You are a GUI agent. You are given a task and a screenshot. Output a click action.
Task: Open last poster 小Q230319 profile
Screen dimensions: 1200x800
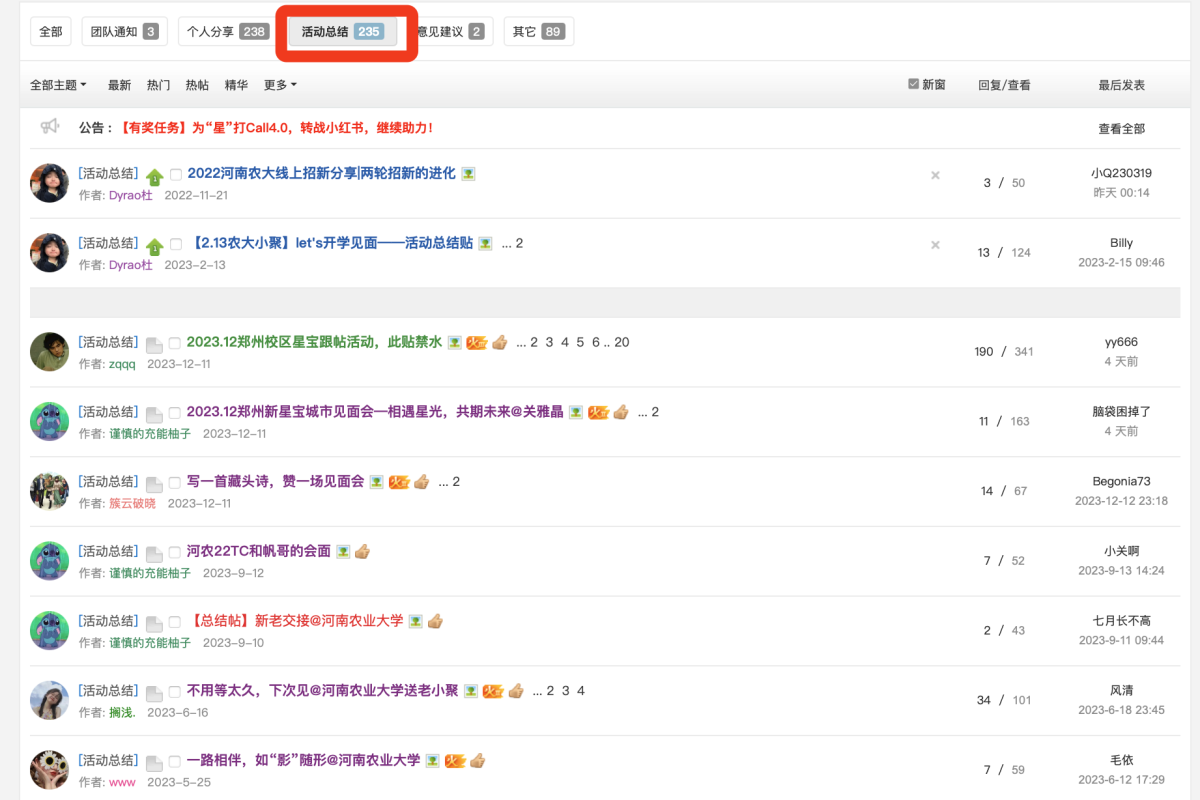(x=1121, y=173)
